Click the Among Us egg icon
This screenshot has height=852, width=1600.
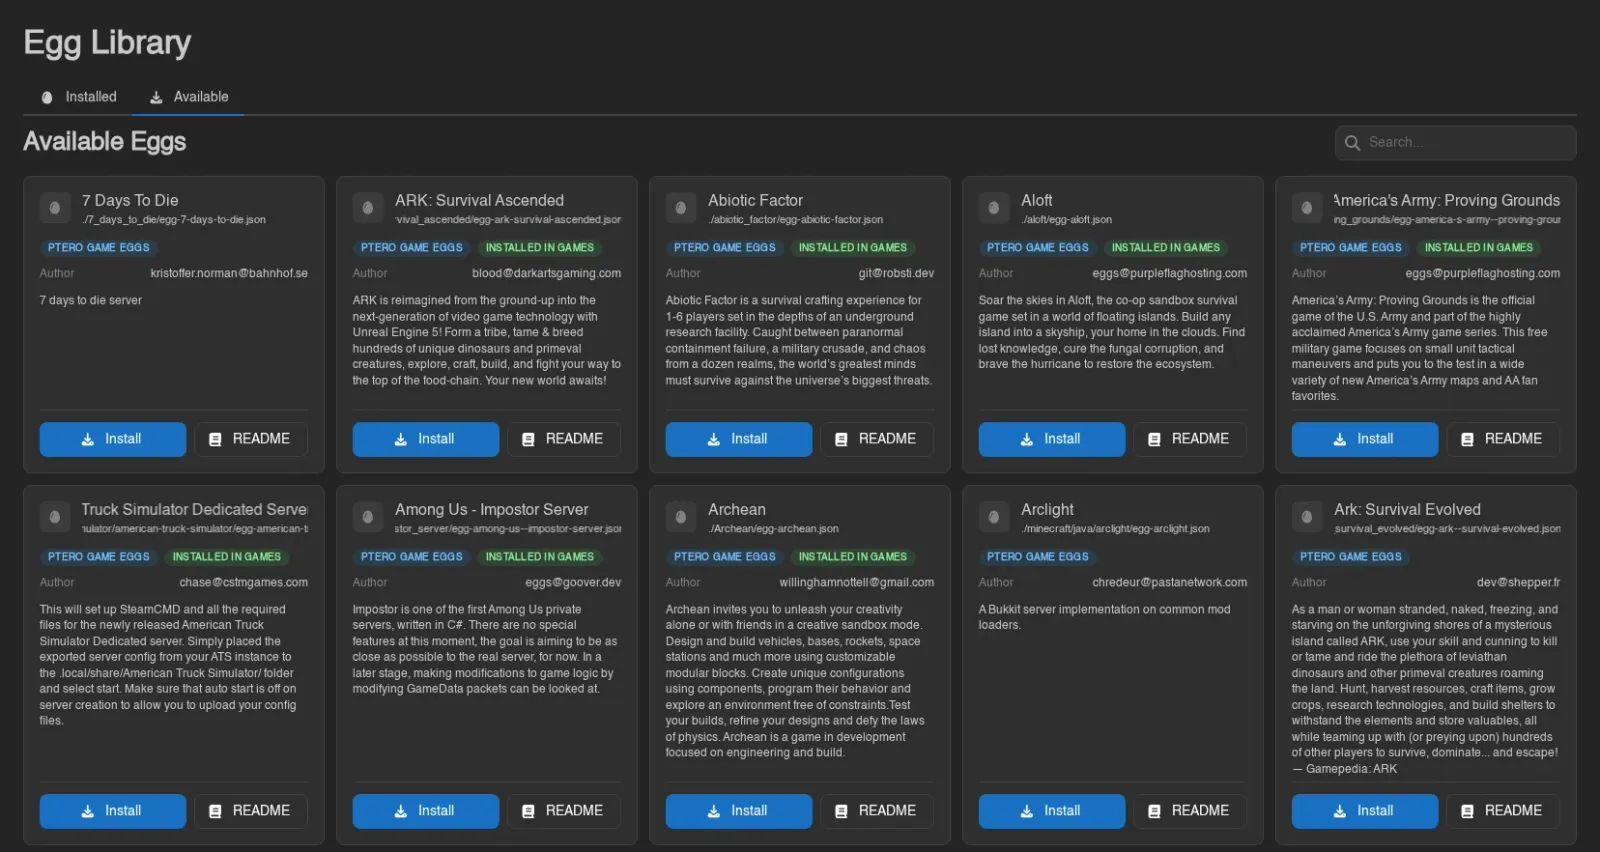pyautogui.click(x=368, y=517)
